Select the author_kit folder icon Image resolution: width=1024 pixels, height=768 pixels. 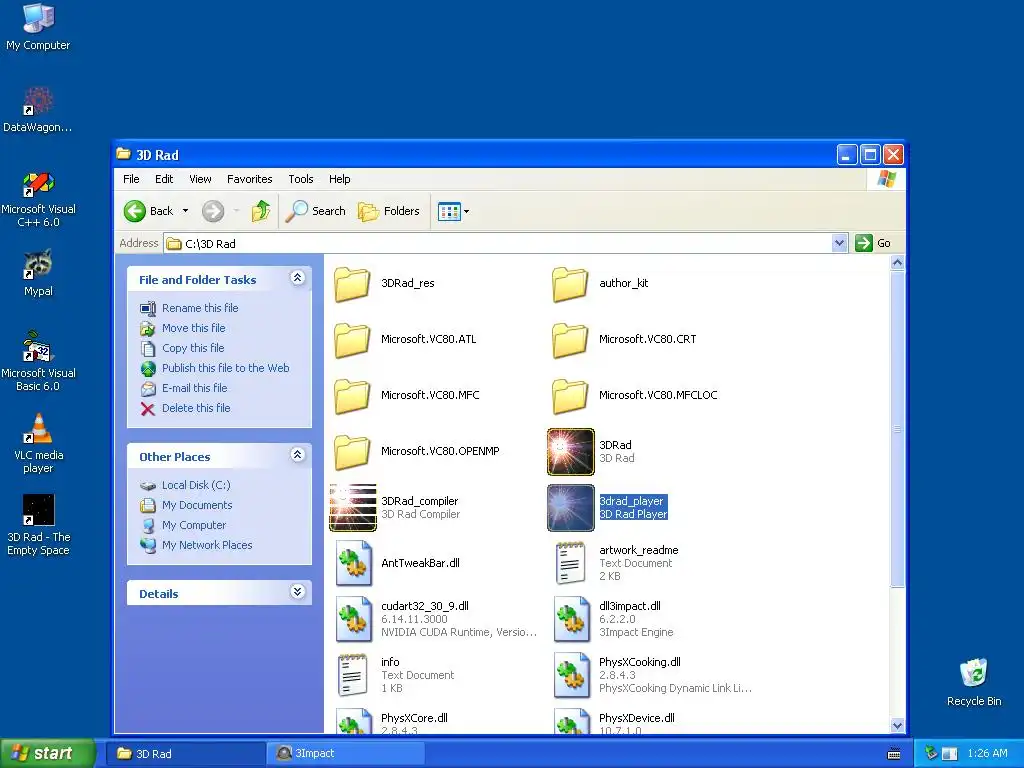click(x=570, y=284)
